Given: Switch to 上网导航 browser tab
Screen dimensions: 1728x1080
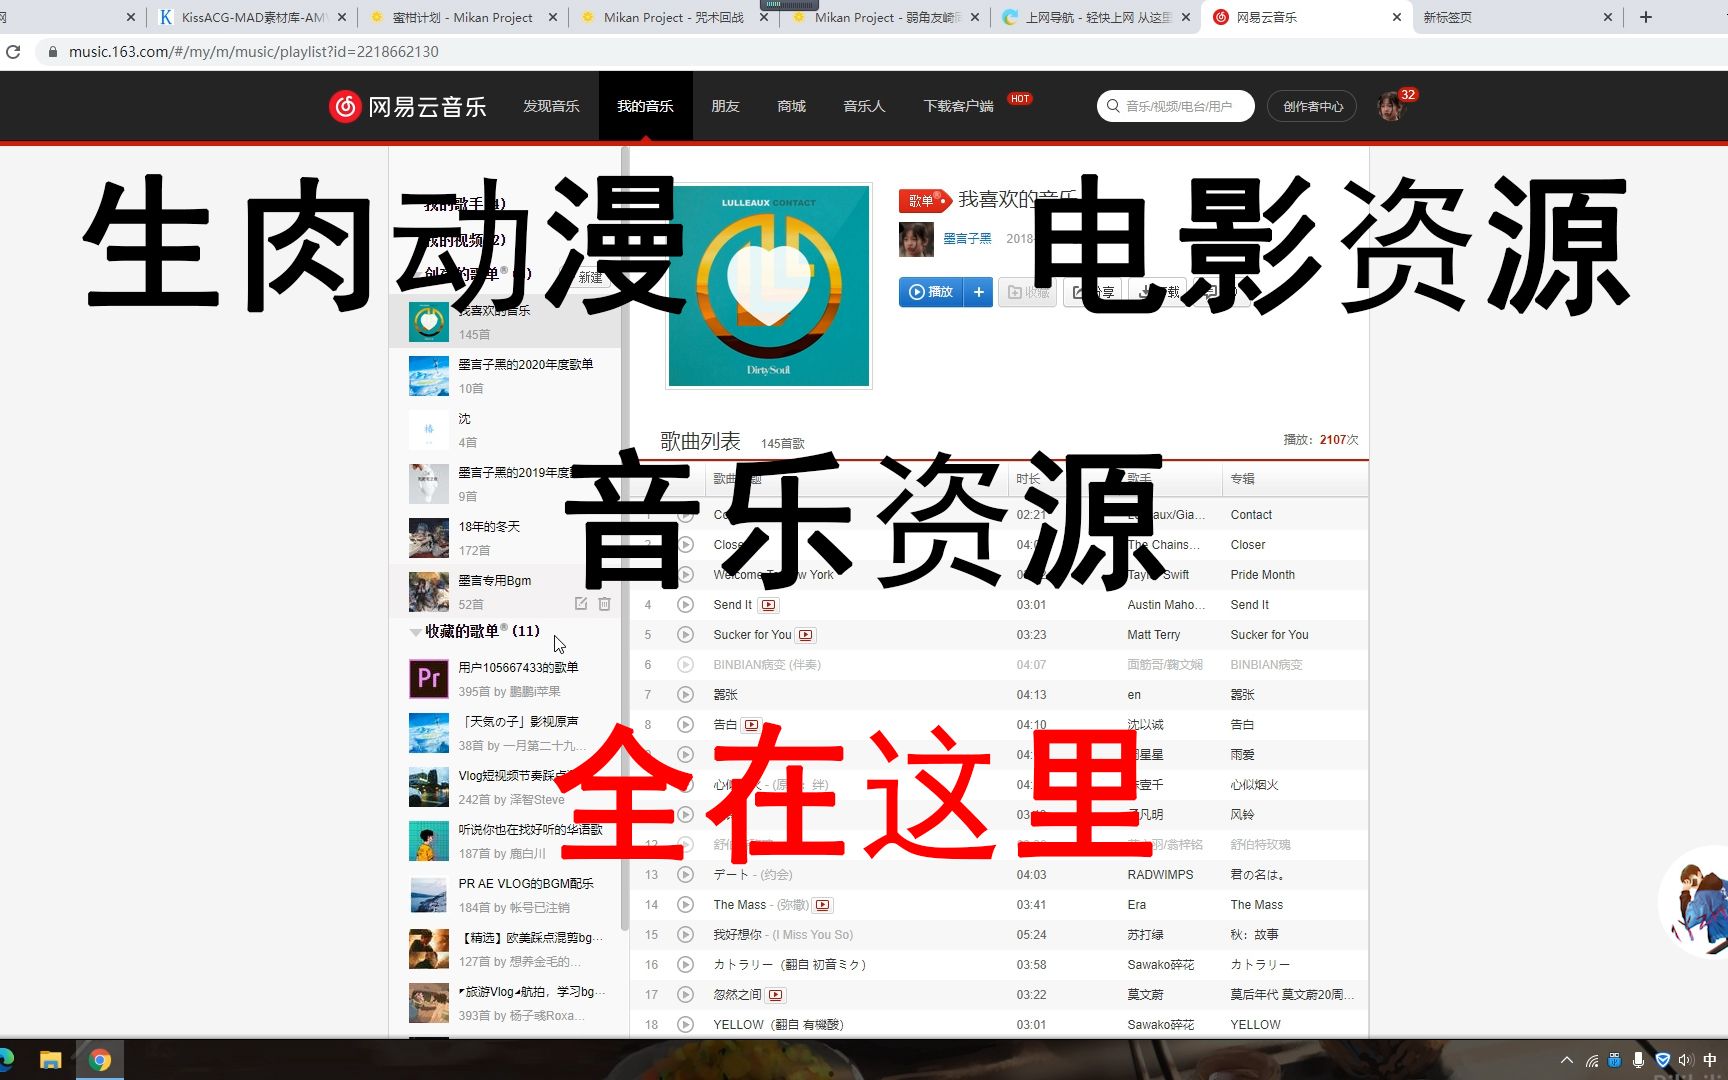Looking at the screenshot, I should pos(1098,17).
